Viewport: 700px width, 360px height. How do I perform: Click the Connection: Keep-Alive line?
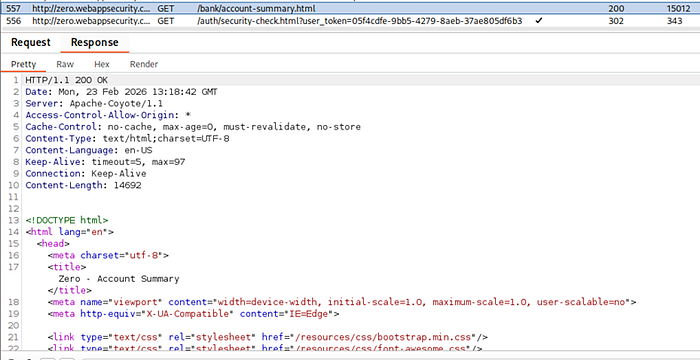pos(86,173)
